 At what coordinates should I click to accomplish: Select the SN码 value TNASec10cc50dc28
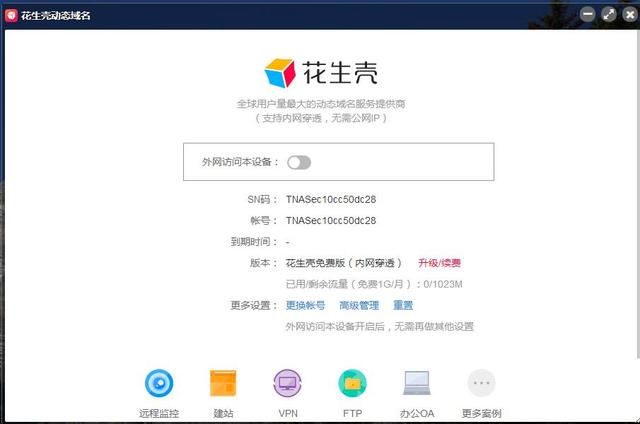pyautogui.click(x=331, y=200)
